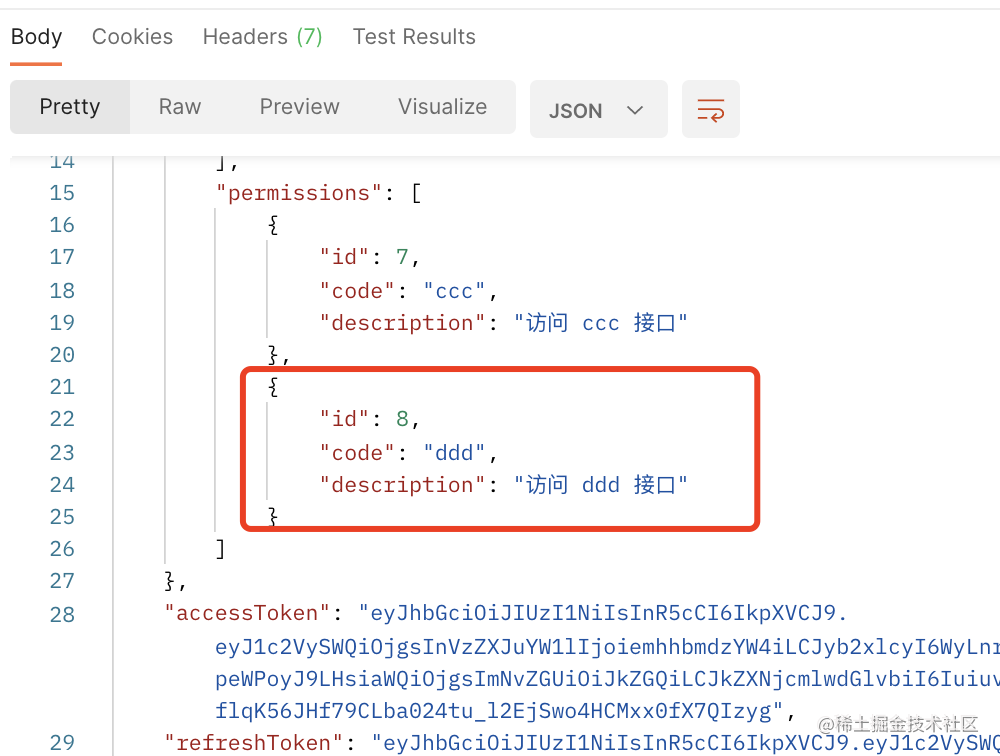1000x756 pixels.
Task: Open the Visualize view
Action: tap(442, 107)
